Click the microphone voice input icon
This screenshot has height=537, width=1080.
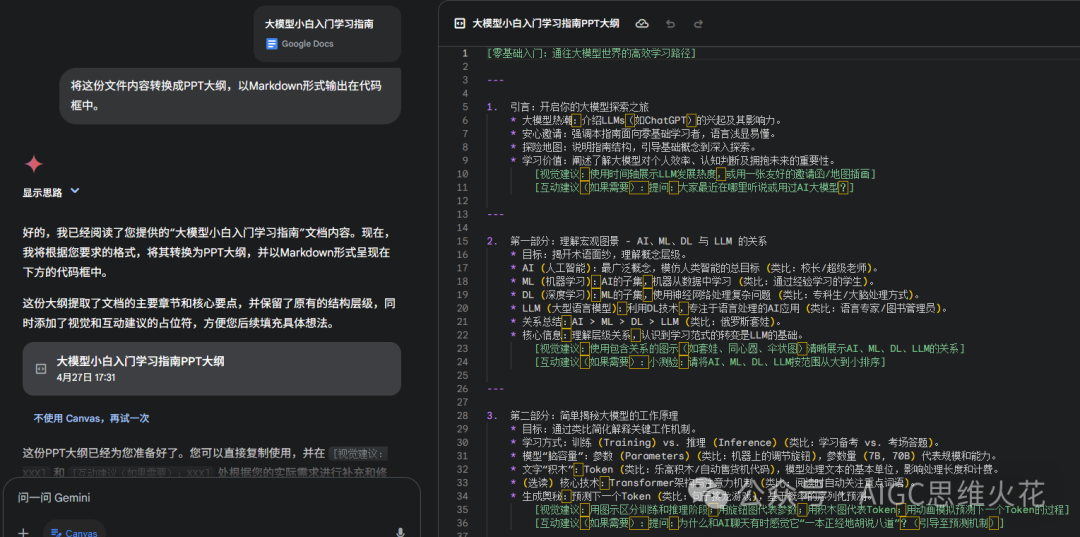coord(399,532)
